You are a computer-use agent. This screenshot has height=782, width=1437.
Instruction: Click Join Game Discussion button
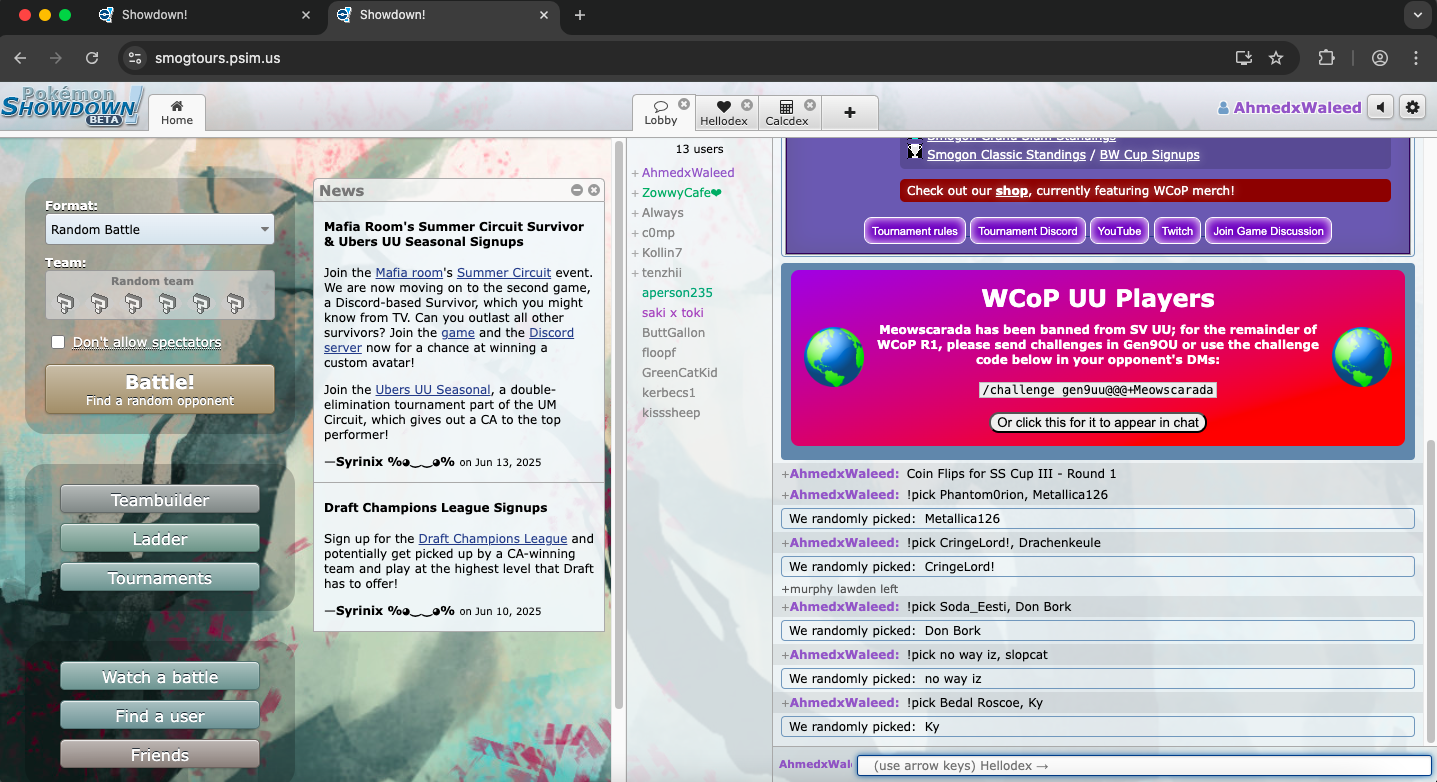[x=1268, y=231]
